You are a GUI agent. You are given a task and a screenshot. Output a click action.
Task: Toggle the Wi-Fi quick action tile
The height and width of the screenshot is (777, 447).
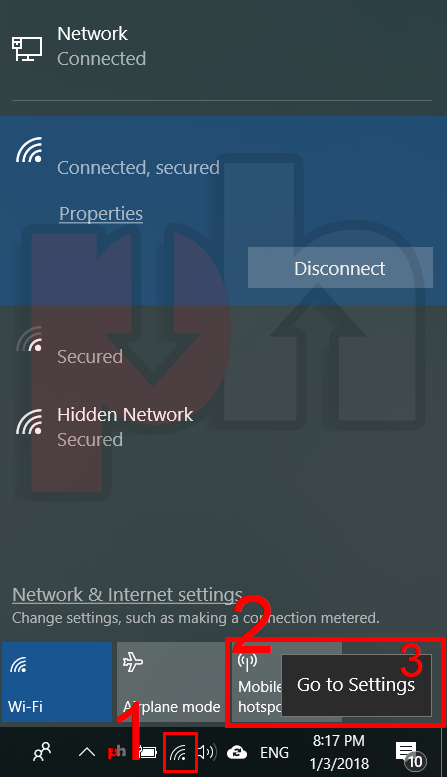[x=57, y=682]
